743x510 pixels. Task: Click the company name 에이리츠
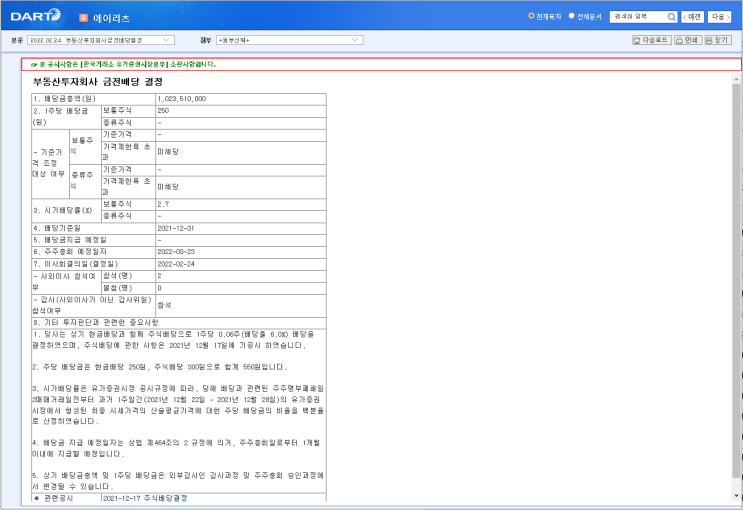tap(111, 18)
